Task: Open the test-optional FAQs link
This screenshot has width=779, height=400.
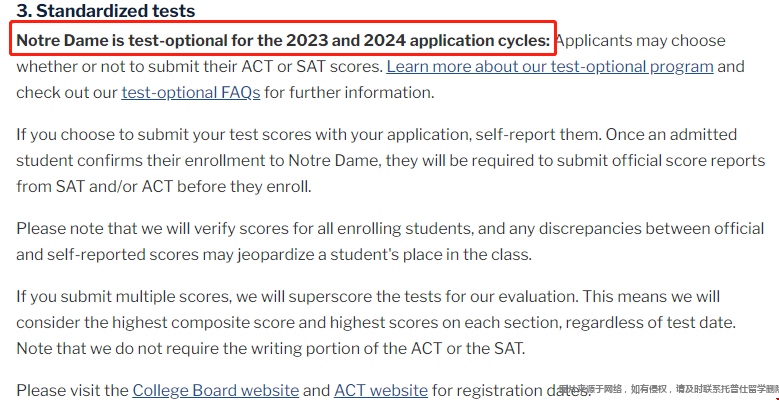Action: point(191,92)
